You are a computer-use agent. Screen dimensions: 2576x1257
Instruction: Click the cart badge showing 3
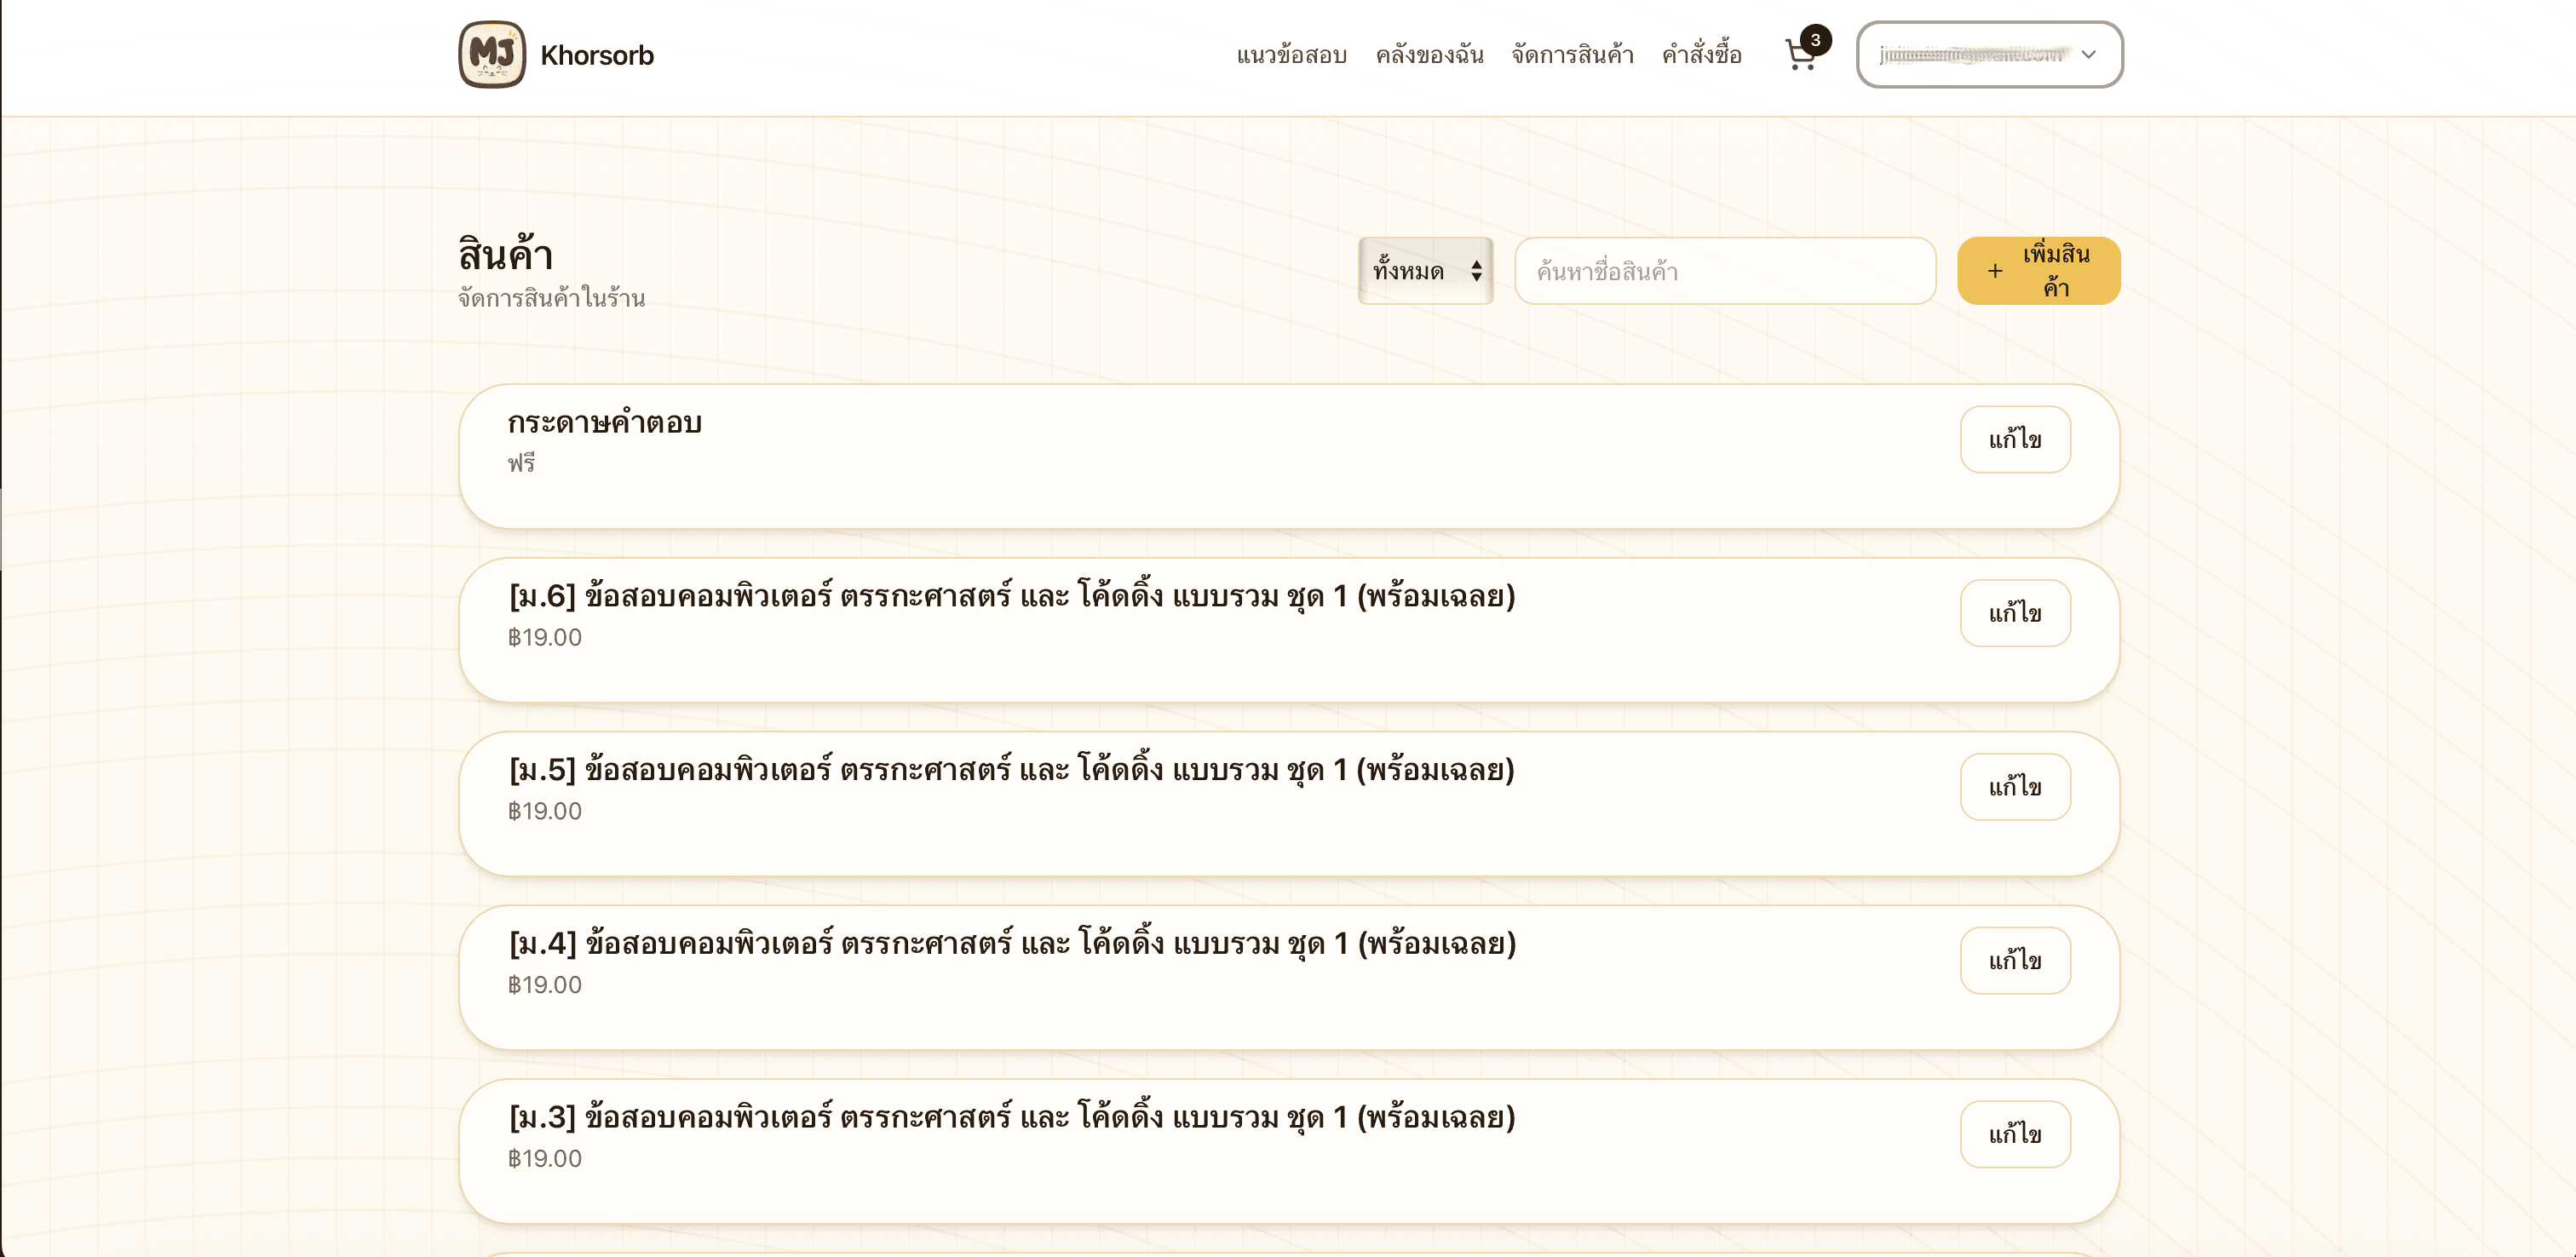pyautogui.click(x=1815, y=40)
